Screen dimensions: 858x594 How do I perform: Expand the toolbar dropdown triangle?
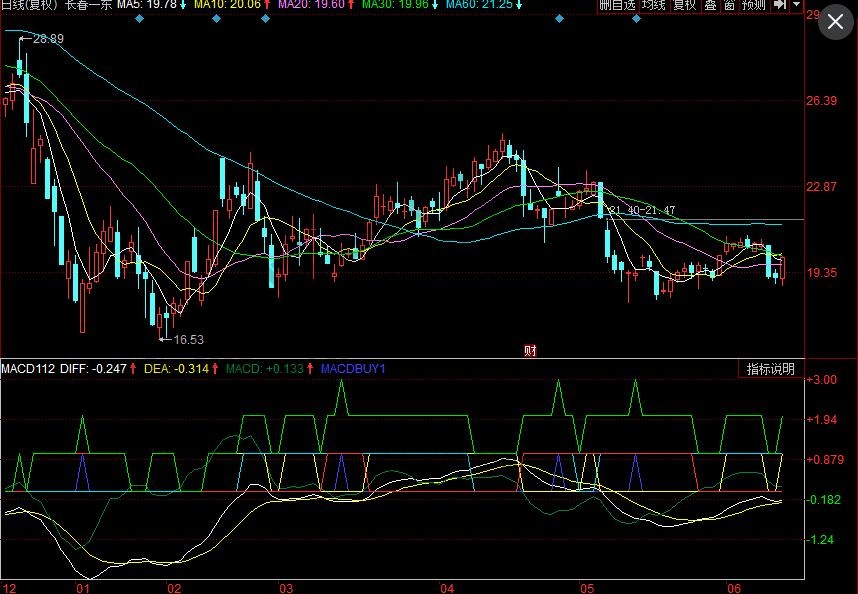(796, 6)
